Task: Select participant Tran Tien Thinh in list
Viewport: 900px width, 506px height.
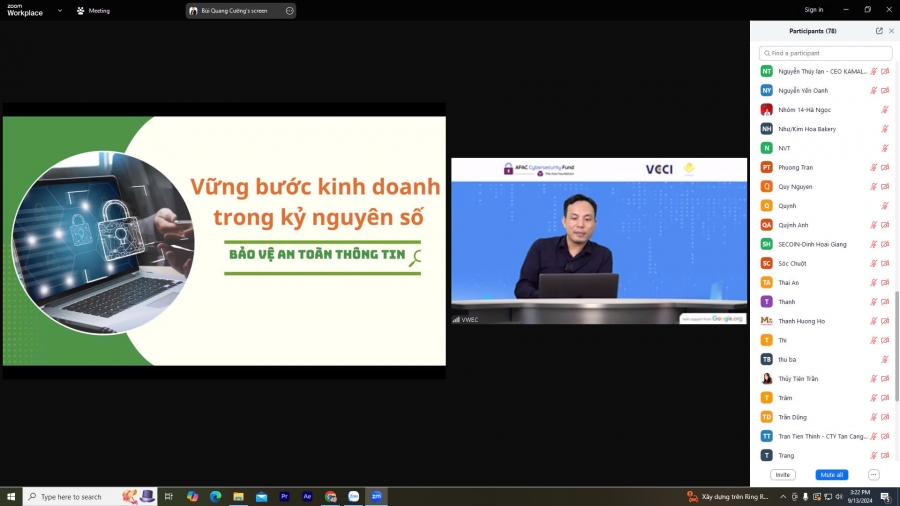Action: coord(820,436)
